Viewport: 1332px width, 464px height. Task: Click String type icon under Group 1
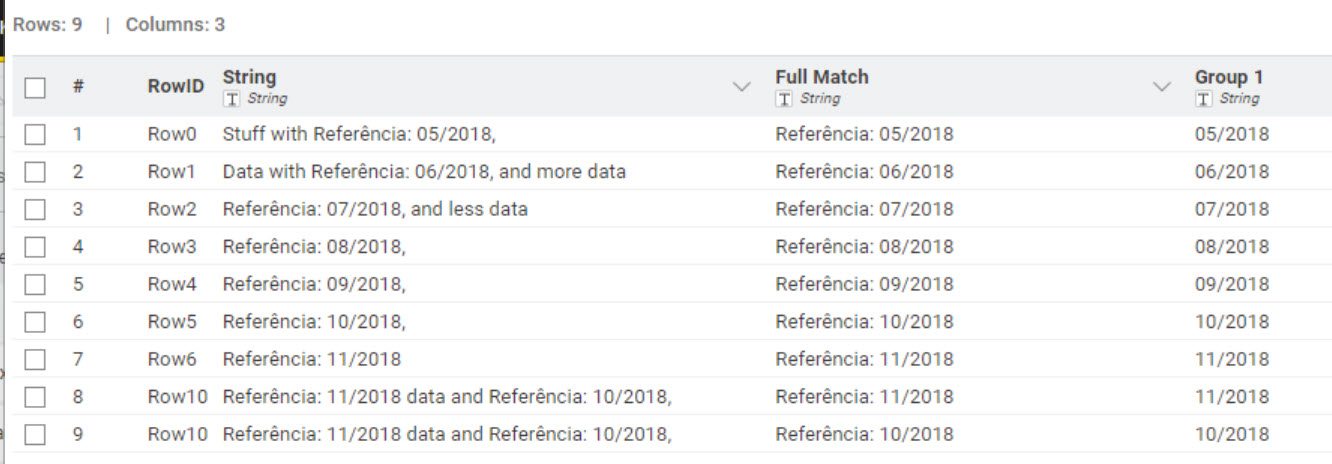click(x=1205, y=99)
